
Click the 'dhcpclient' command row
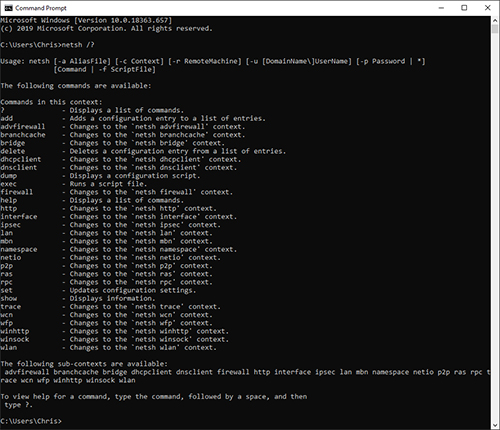pyautogui.click(x=121, y=159)
